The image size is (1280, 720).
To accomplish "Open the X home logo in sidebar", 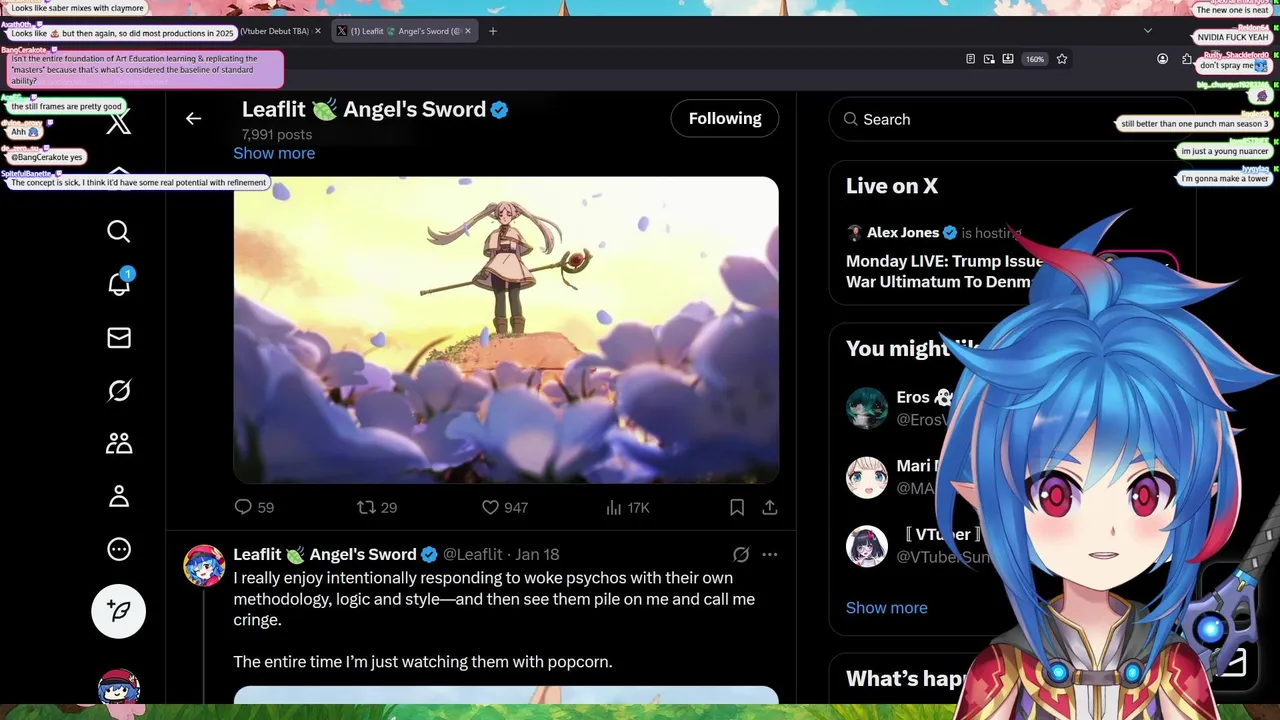I will (x=118, y=123).
